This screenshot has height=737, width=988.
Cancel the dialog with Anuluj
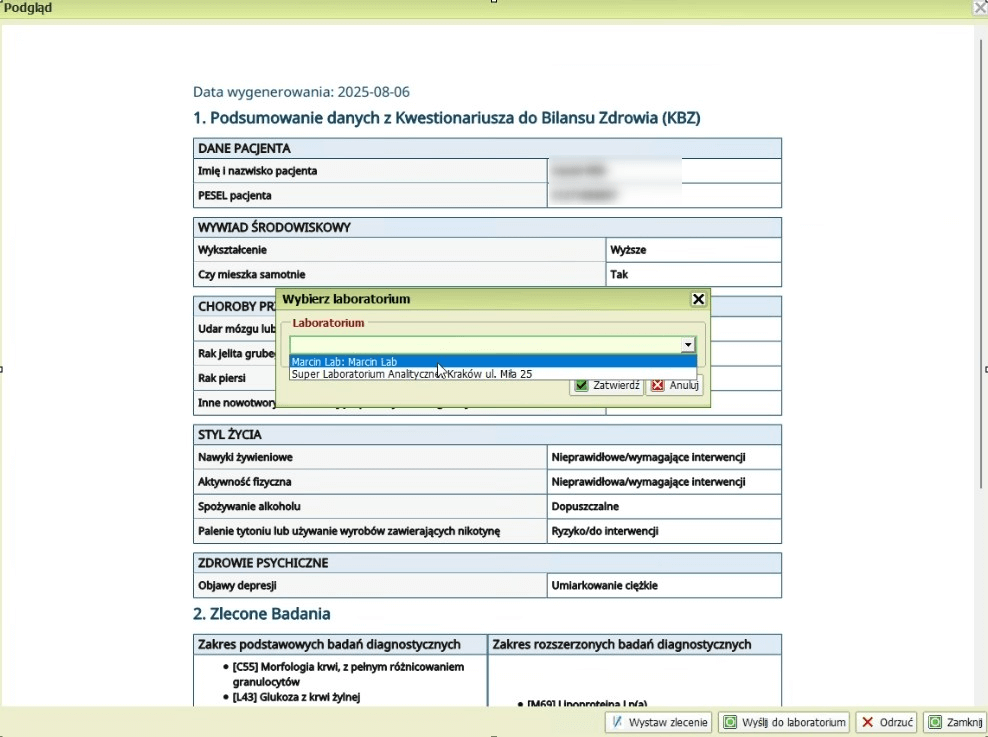pyautogui.click(x=675, y=385)
